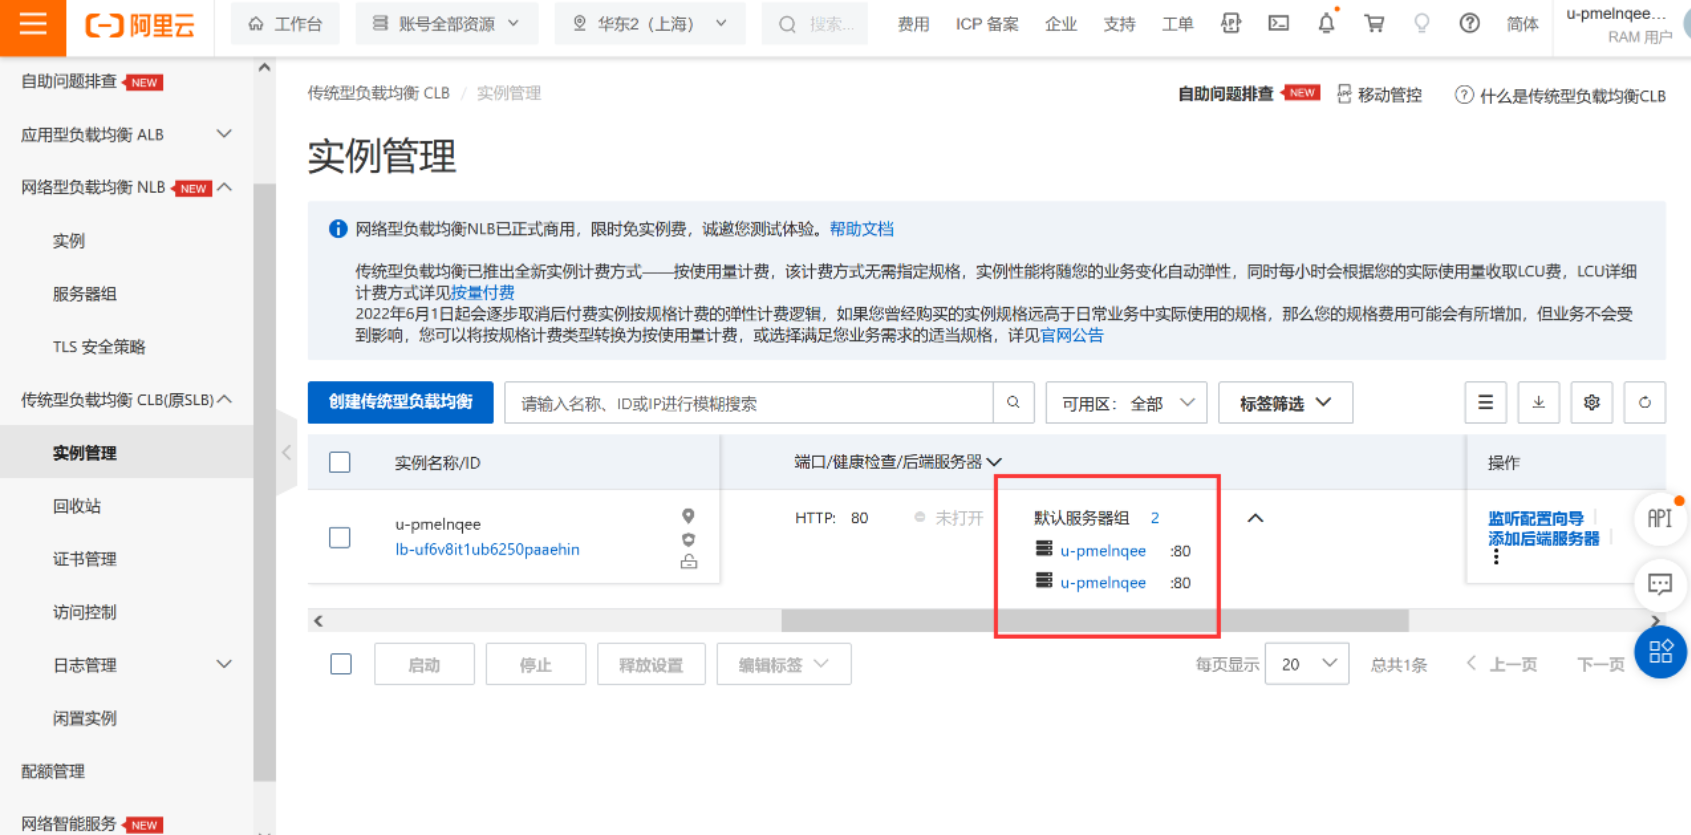Open notifications bell
Screen dimensions: 1691x835
[x=1326, y=23]
